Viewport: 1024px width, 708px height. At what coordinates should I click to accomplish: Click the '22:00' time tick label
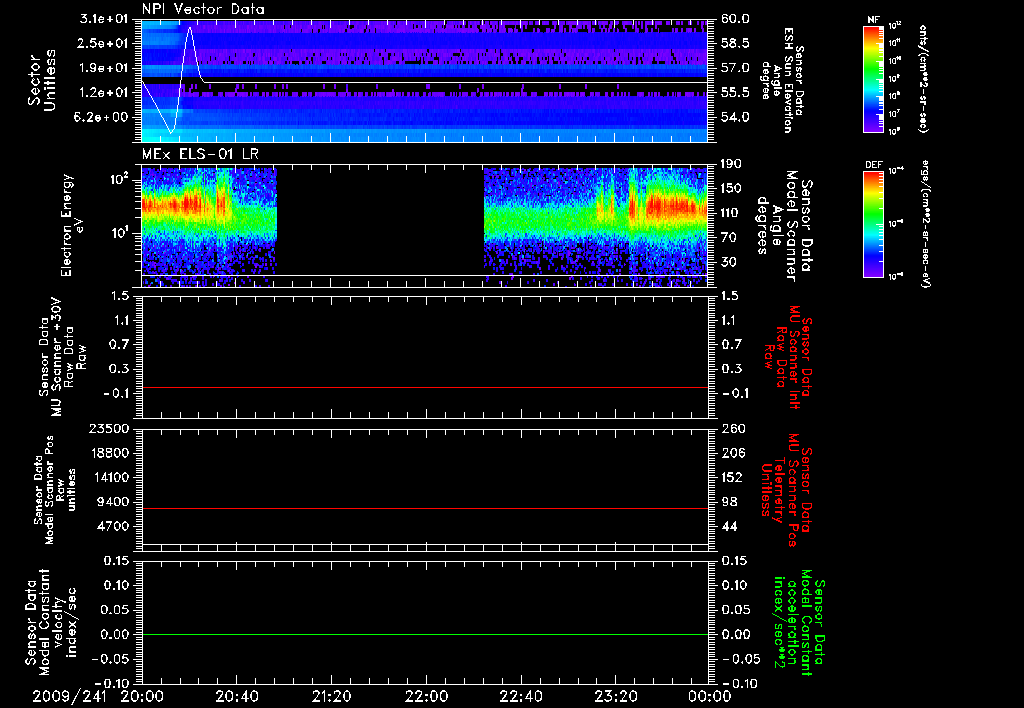[x=426, y=696]
